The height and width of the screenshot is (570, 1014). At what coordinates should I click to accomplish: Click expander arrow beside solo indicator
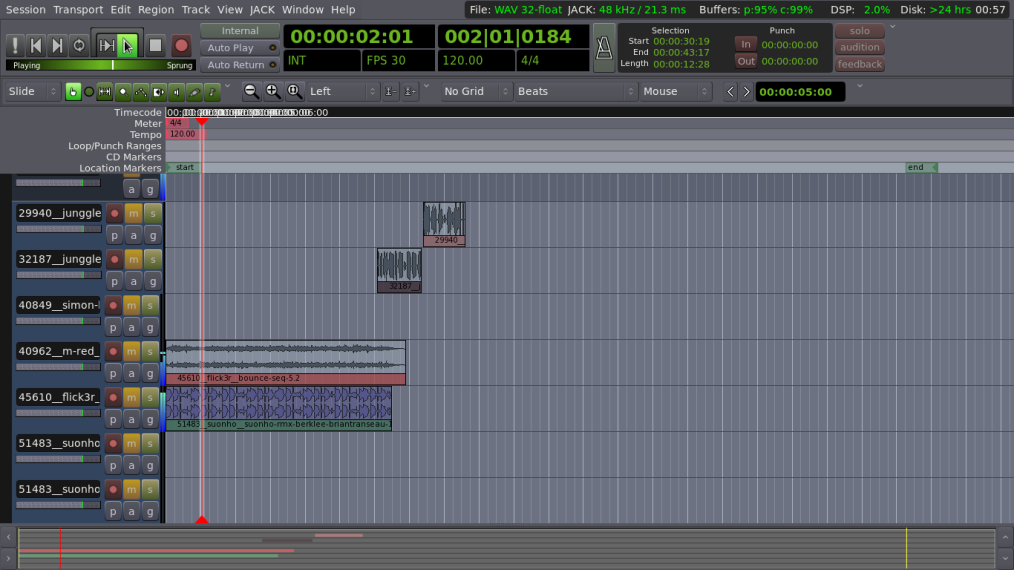tap(892, 27)
